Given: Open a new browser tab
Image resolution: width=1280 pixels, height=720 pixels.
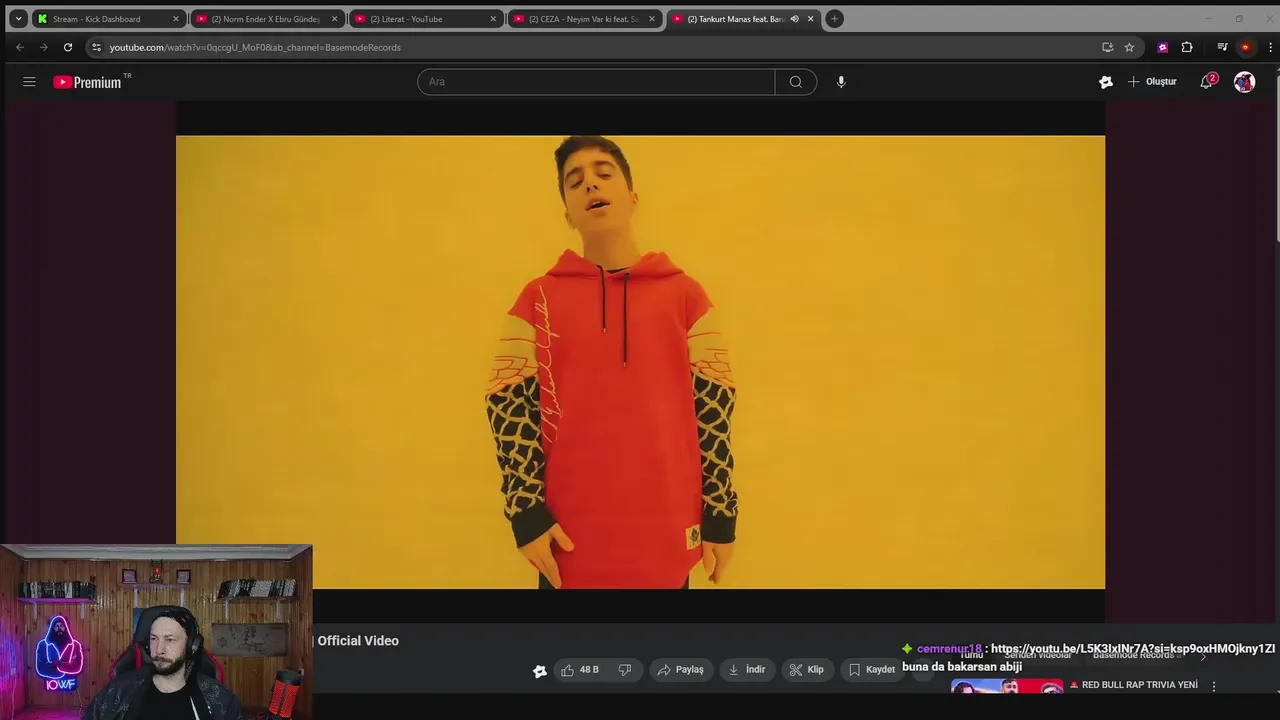Looking at the screenshot, I should 835,19.
